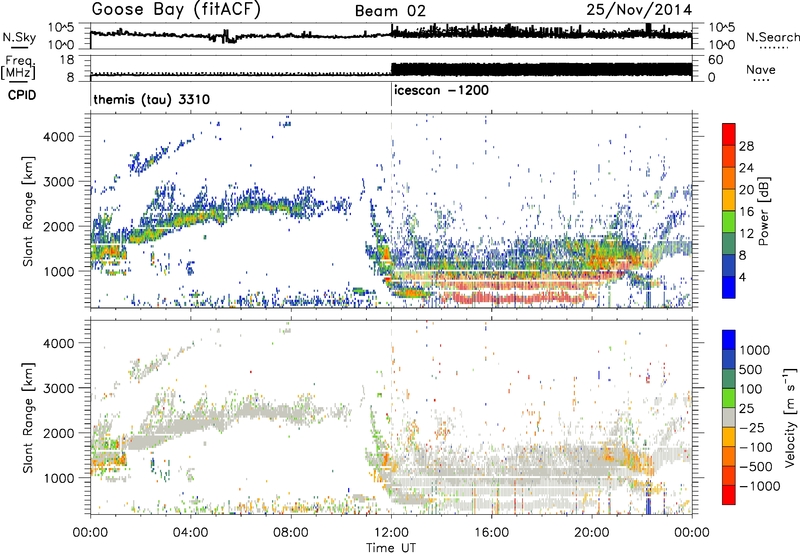Click the '04:00' time axis tick label
Viewport: 800px width, 554px height.
point(190,533)
